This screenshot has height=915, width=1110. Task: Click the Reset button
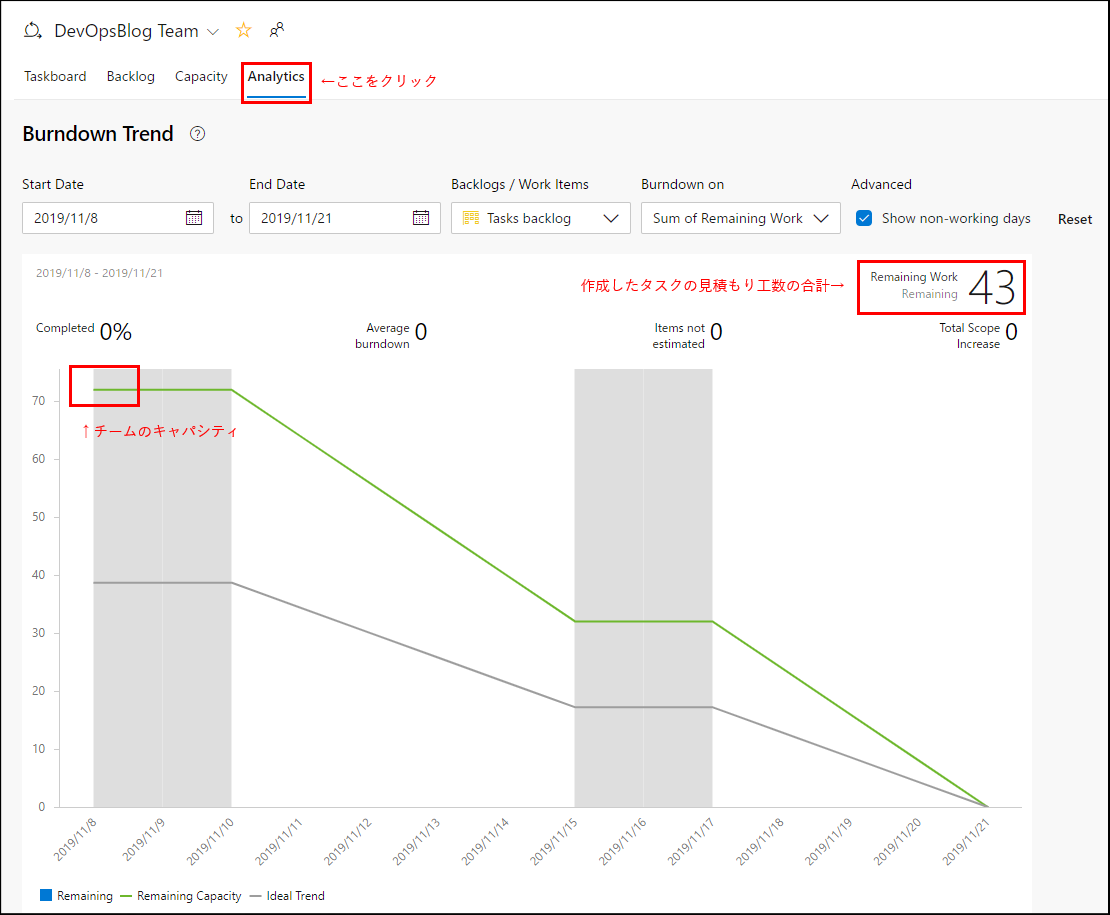[x=1075, y=219]
